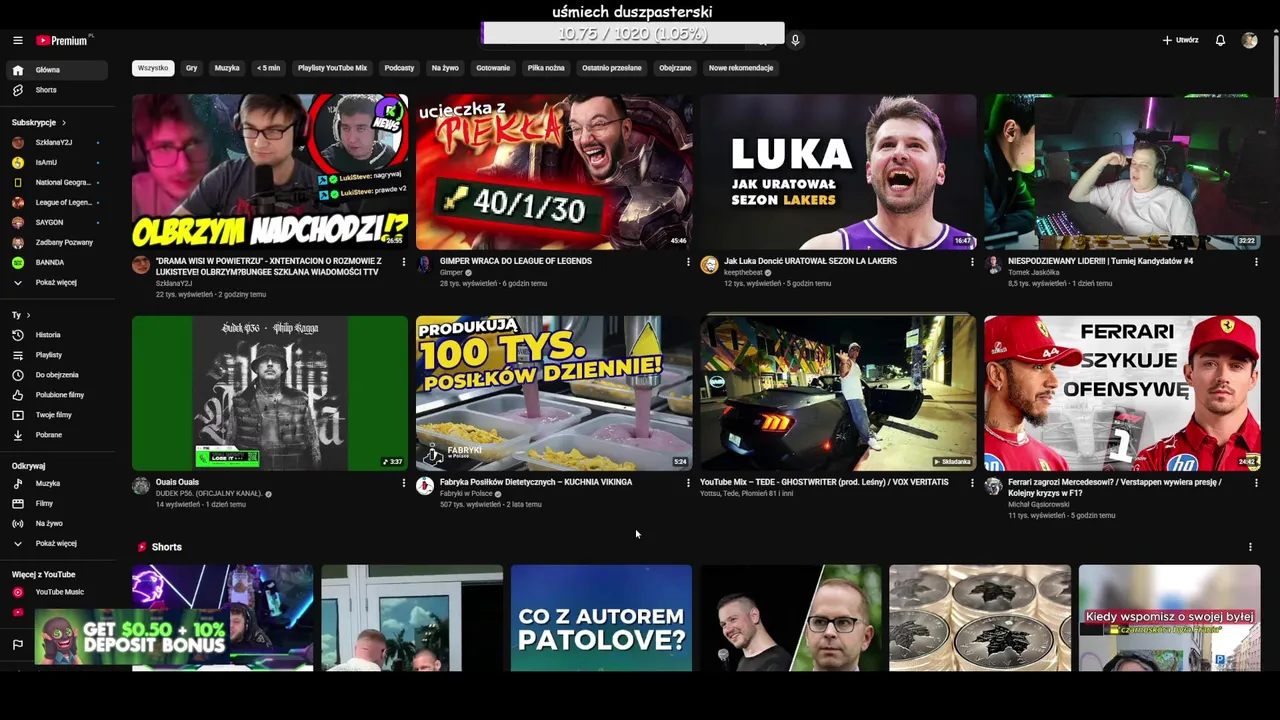Select the Wszystko filter chip
The height and width of the screenshot is (720, 1280).
coord(153,68)
